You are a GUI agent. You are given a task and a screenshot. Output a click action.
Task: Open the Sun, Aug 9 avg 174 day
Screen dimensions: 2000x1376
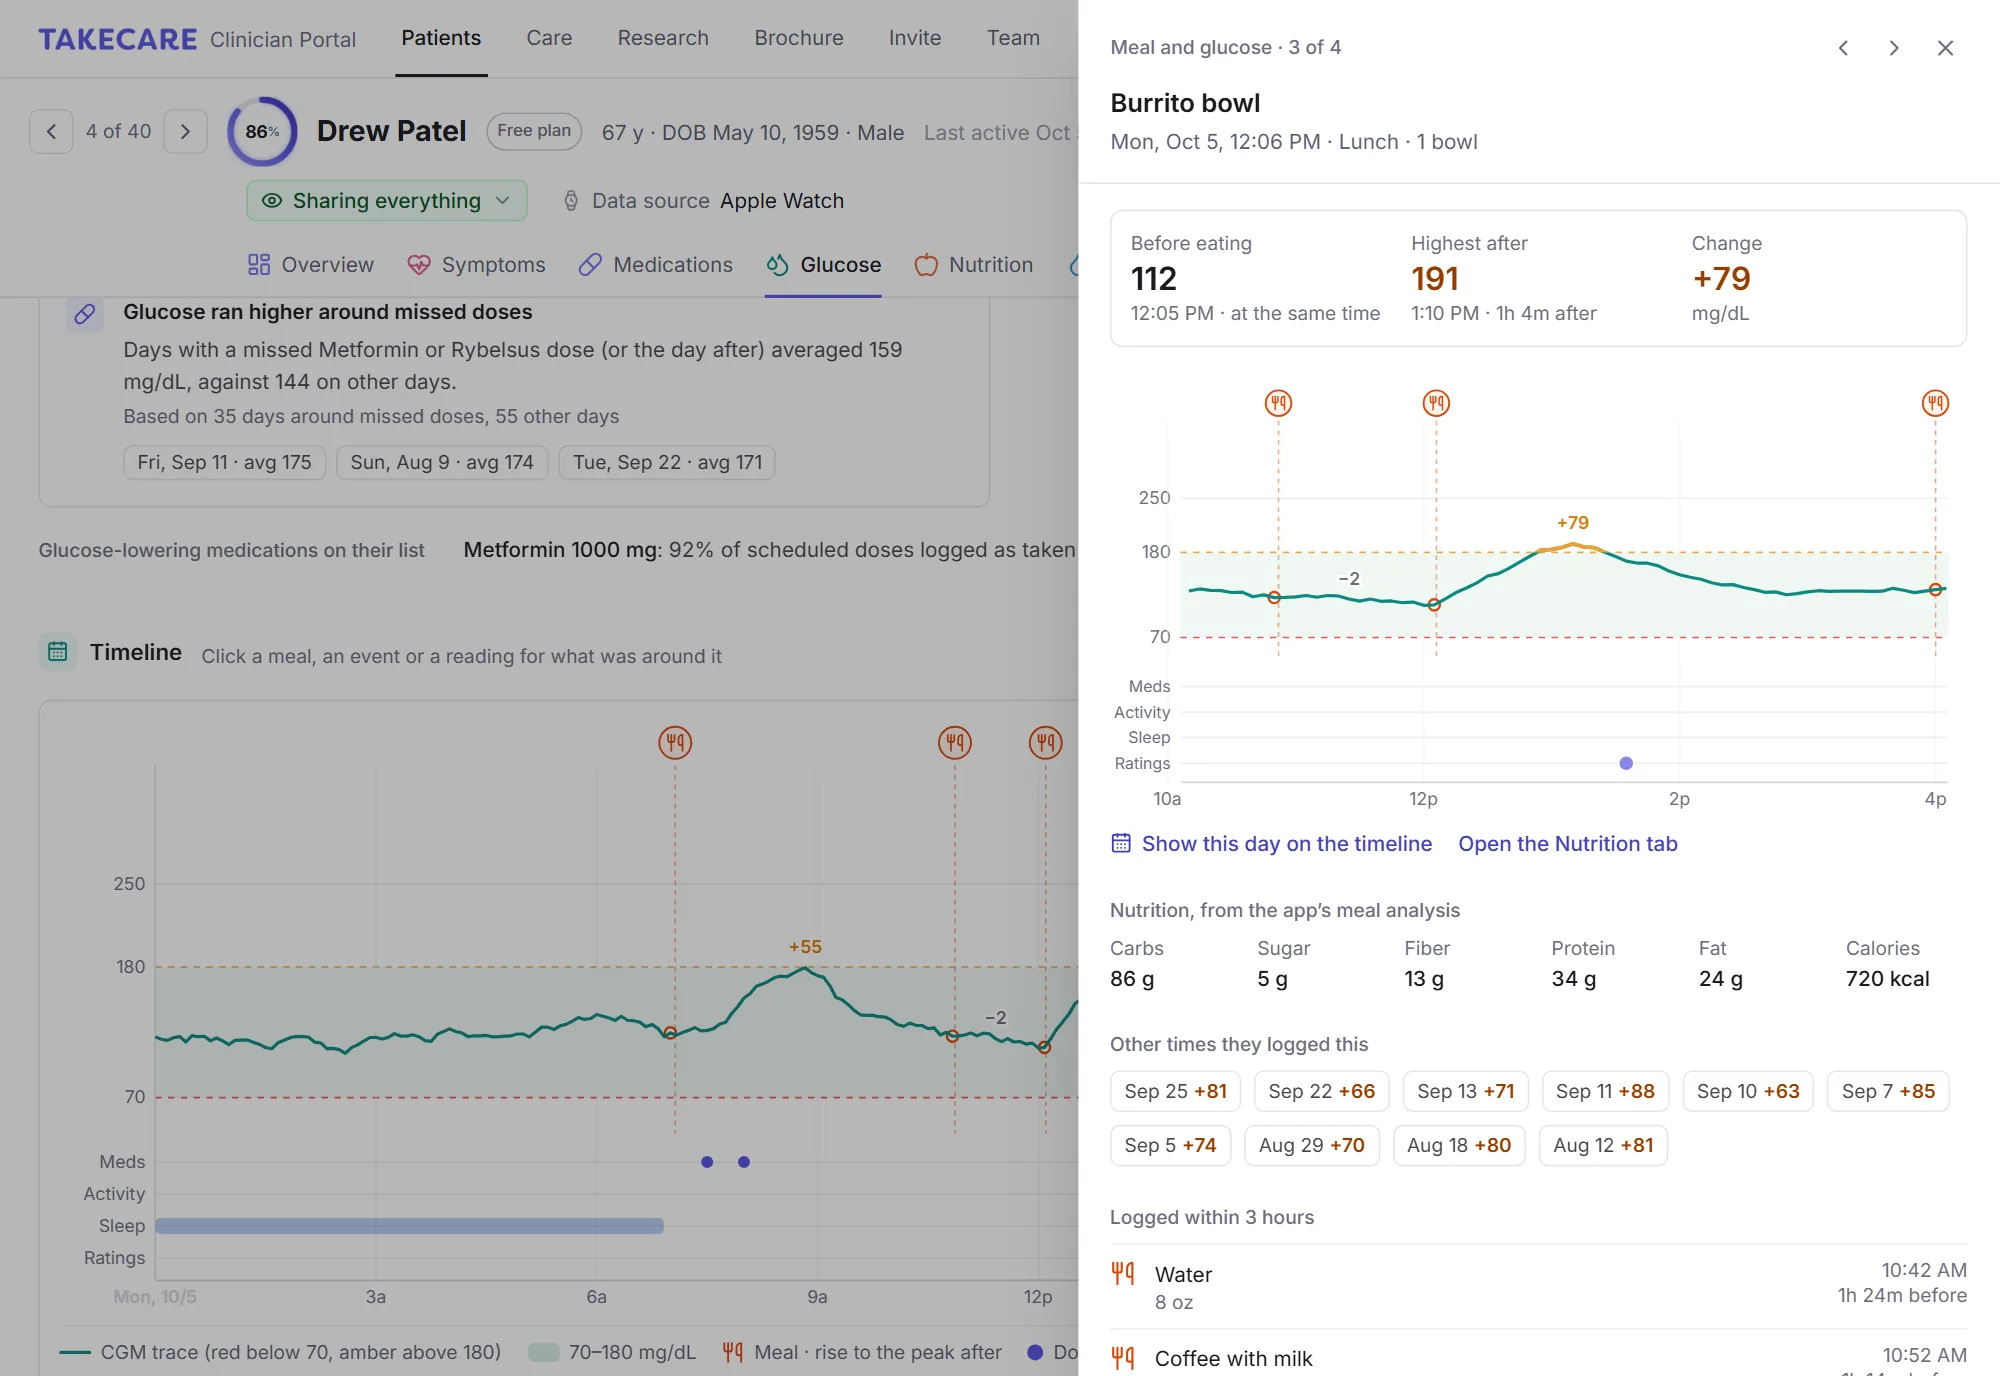click(x=442, y=462)
